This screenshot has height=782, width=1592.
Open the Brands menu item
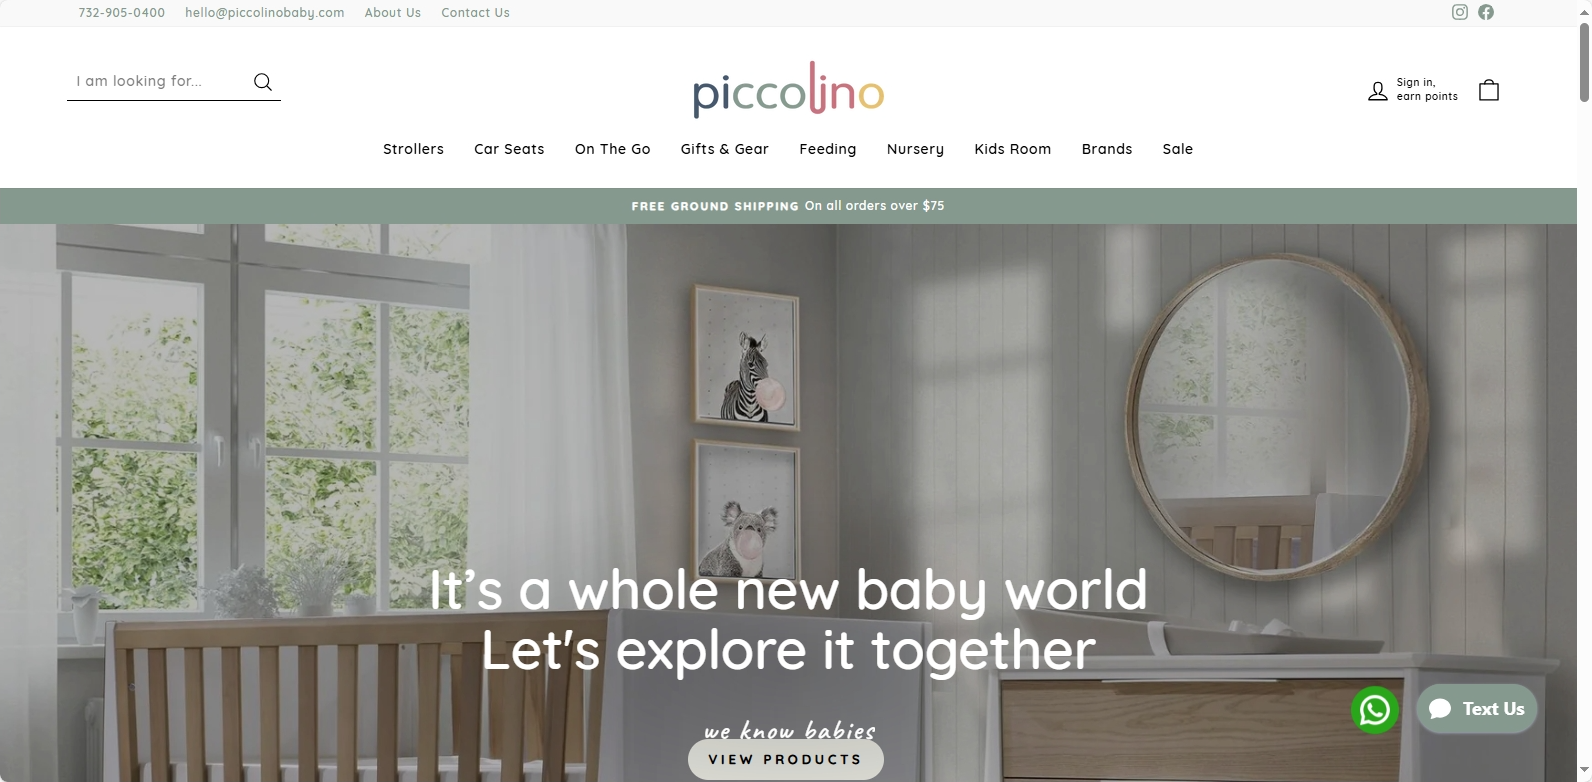(x=1107, y=149)
